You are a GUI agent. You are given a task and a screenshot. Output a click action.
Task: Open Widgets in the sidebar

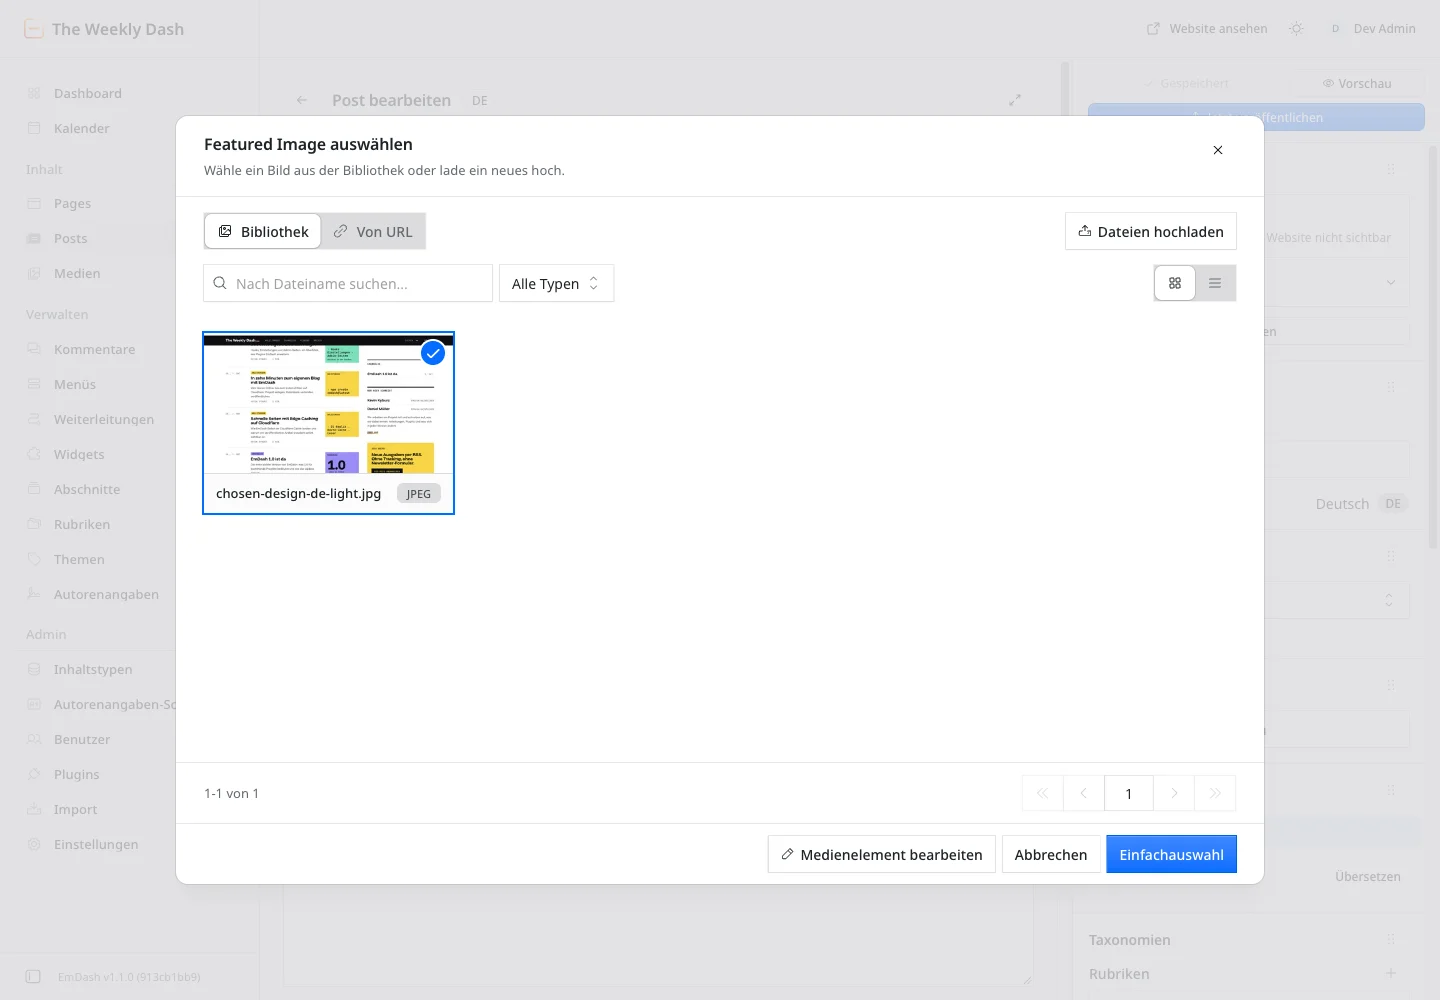(79, 454)
